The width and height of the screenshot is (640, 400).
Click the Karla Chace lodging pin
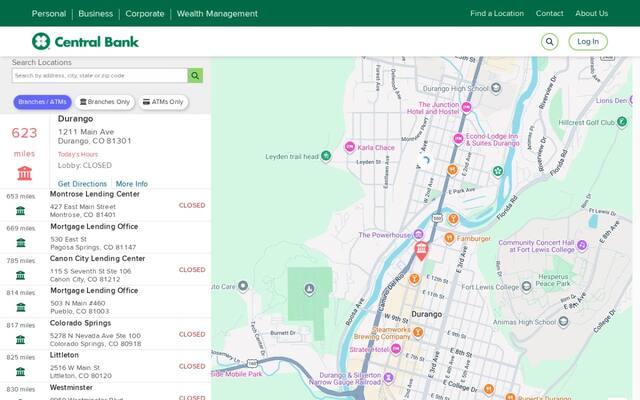349,147
